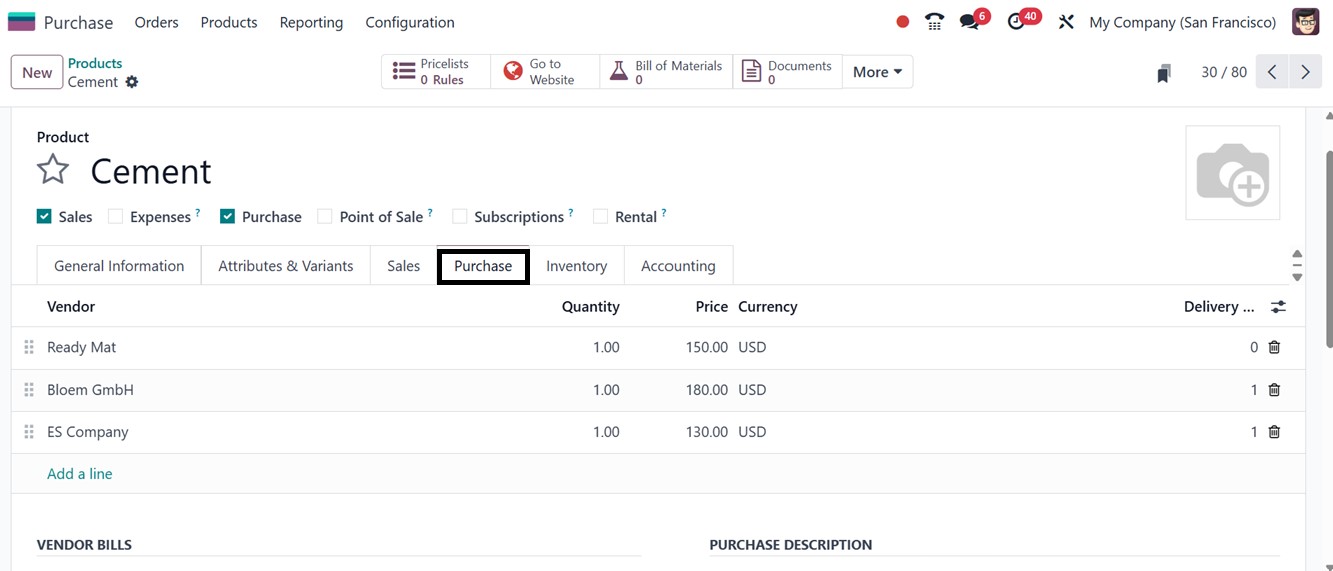Open the activities clock icon
The height and width of the screenshot is (571, 1333).
pyautogui.click(x=1016, y=22)
